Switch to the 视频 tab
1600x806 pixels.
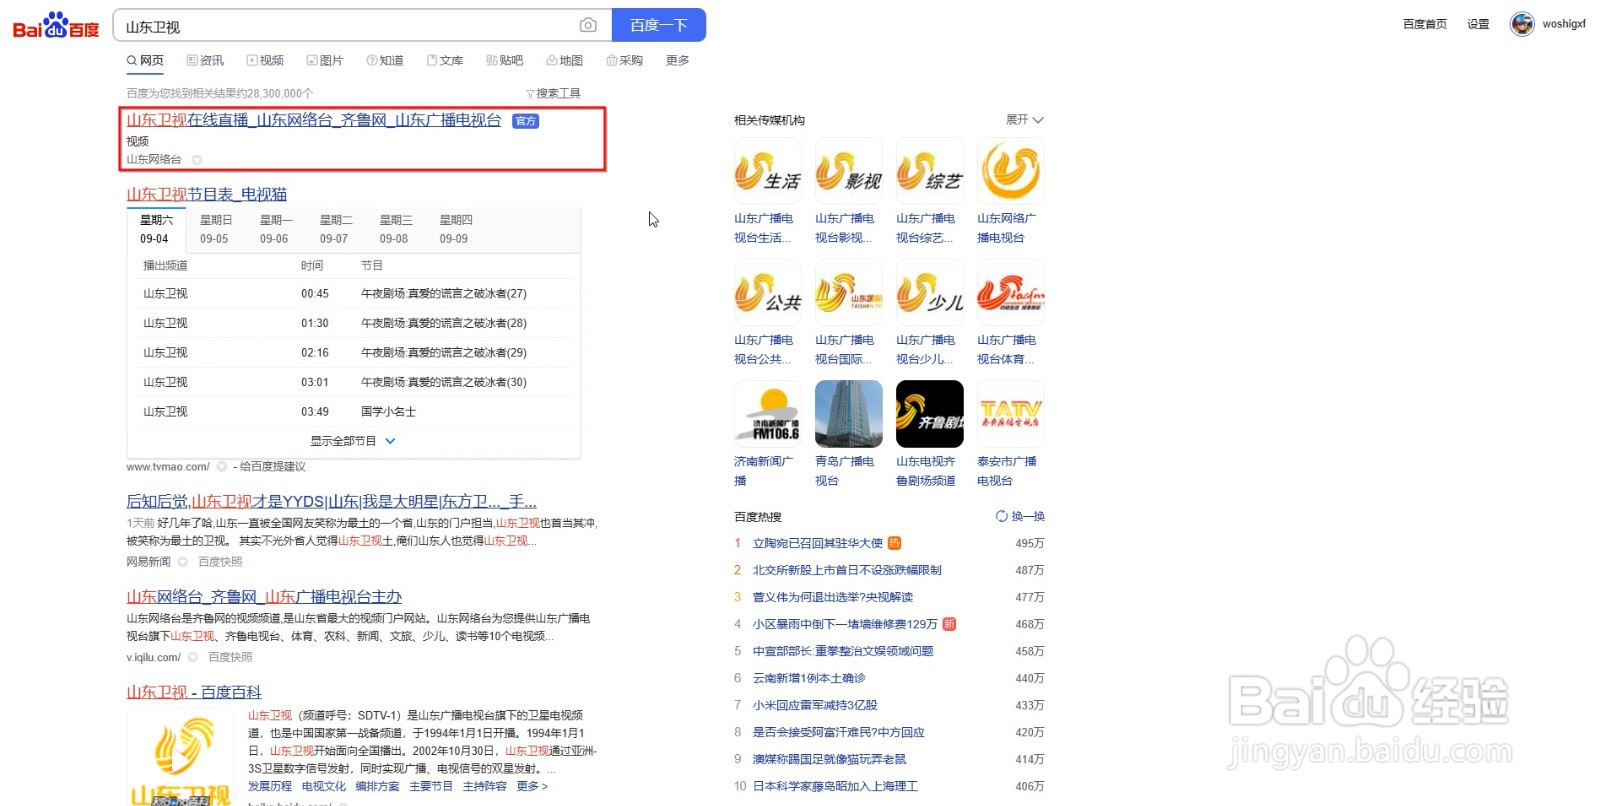tap(265, 60)
